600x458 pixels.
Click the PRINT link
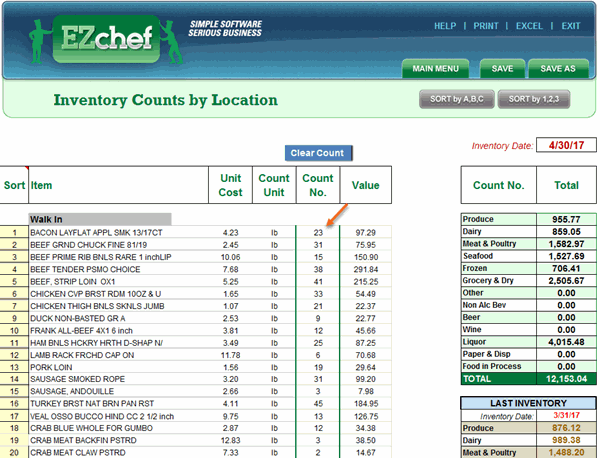[x=486, y=26]
